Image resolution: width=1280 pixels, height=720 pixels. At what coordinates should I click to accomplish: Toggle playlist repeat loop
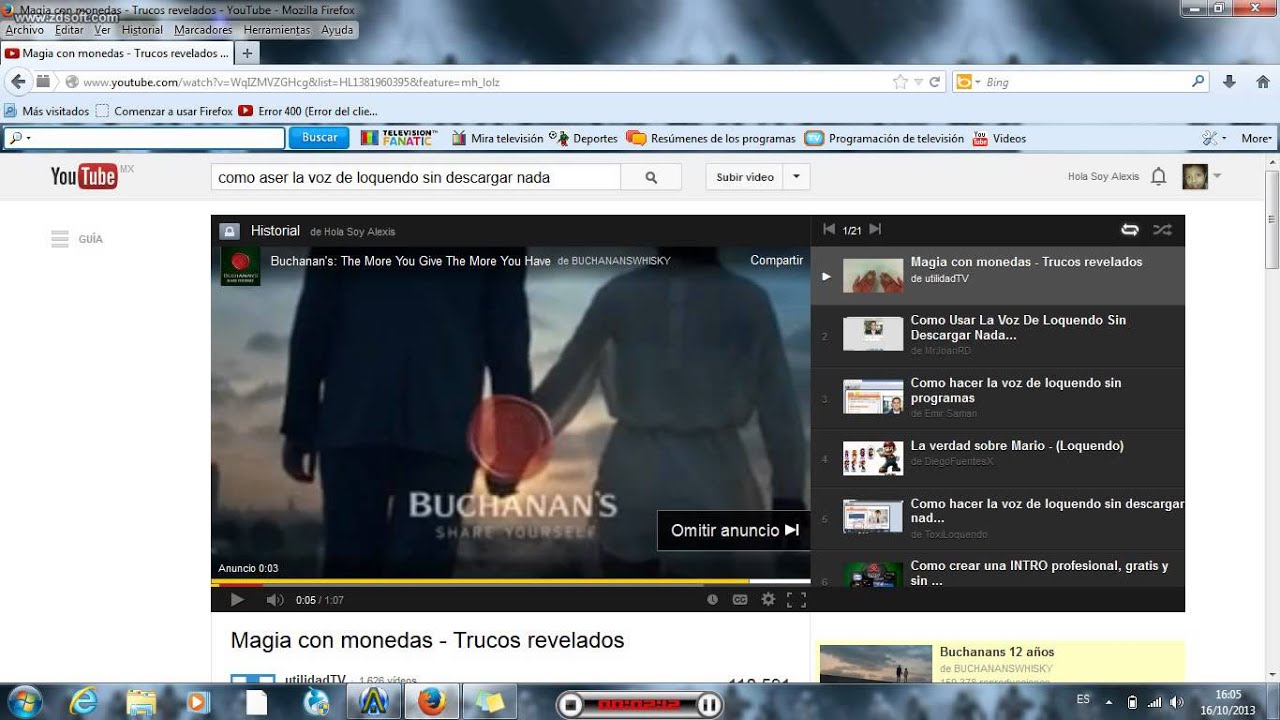point(1130,229)
